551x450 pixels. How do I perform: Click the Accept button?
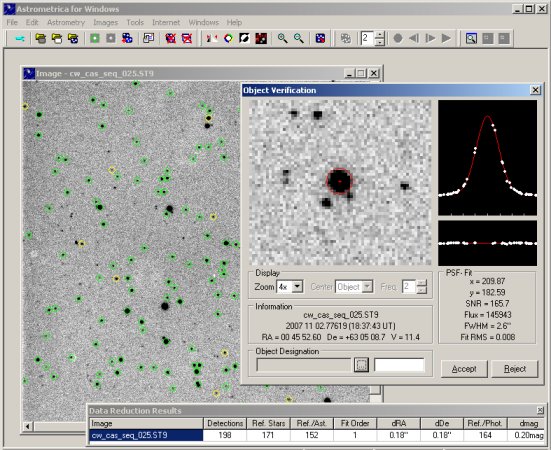click(464, 369)
